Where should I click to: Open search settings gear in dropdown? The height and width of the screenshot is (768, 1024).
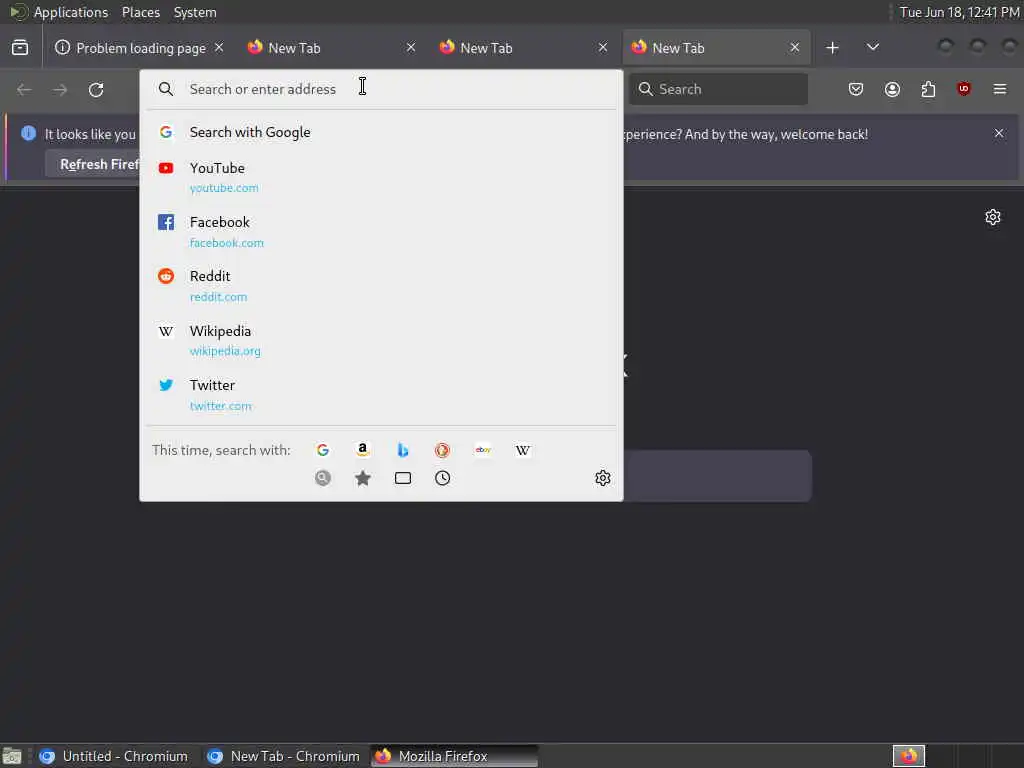[602, 478]
